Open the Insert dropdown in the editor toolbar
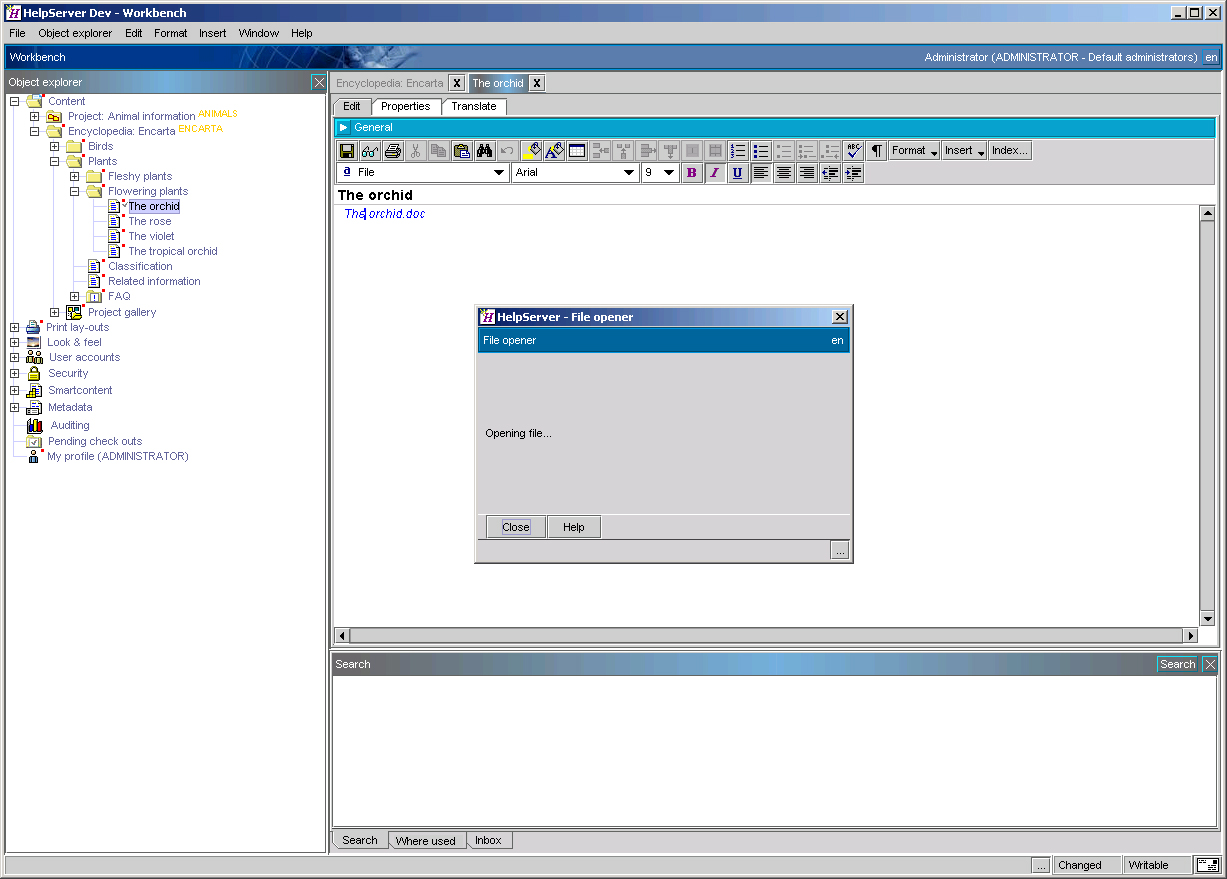 (965, 151)
